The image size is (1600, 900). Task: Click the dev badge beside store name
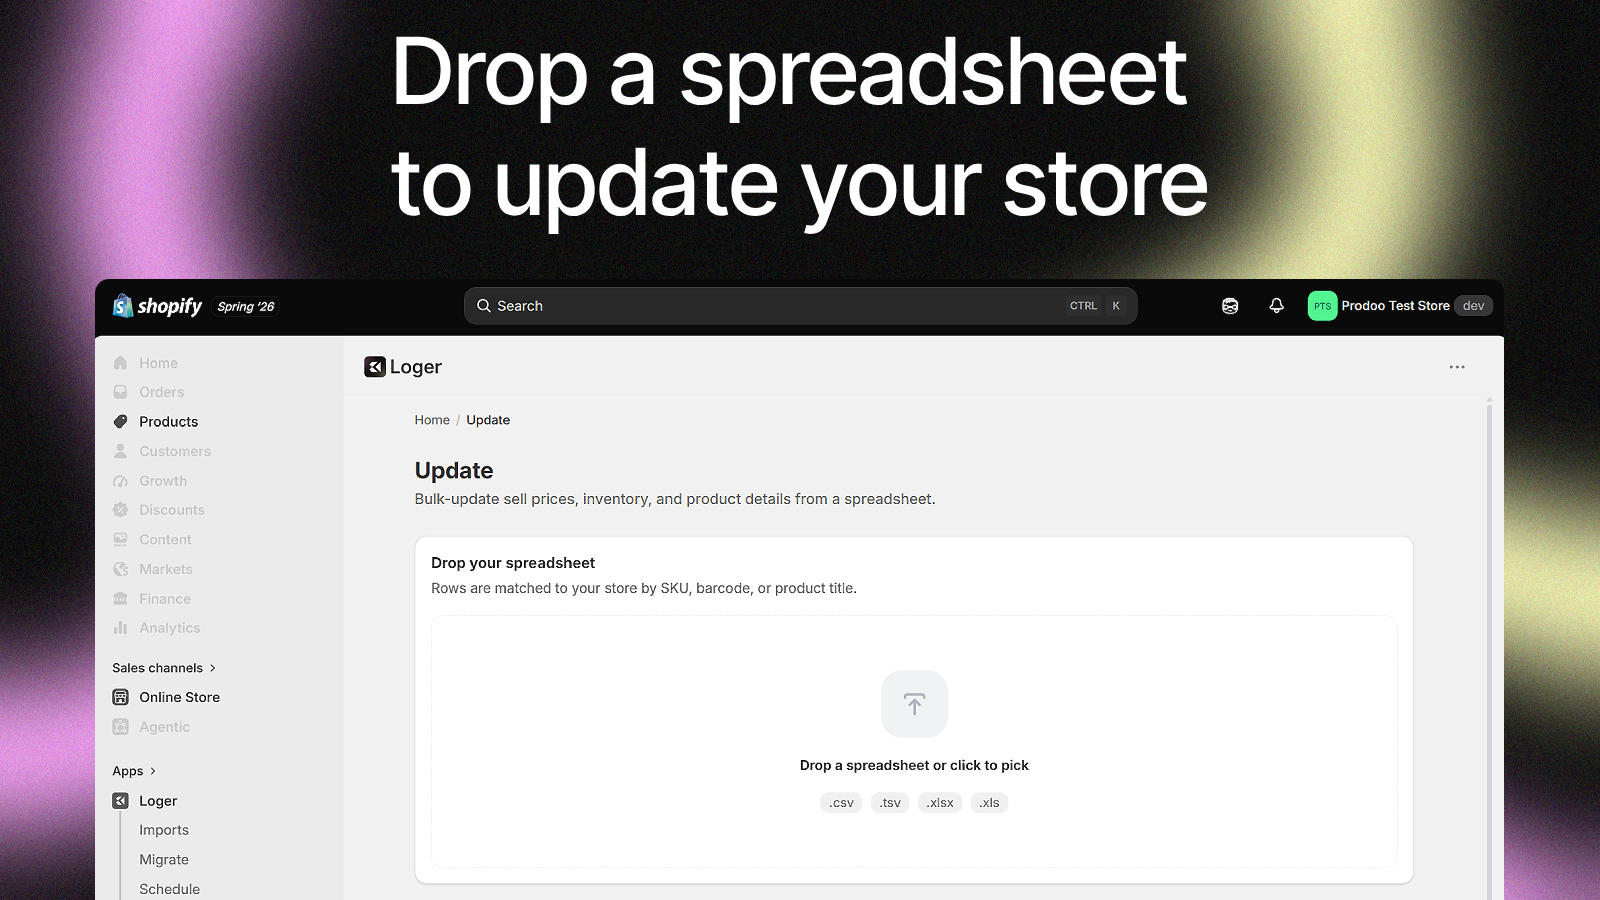click(1473, 306)
